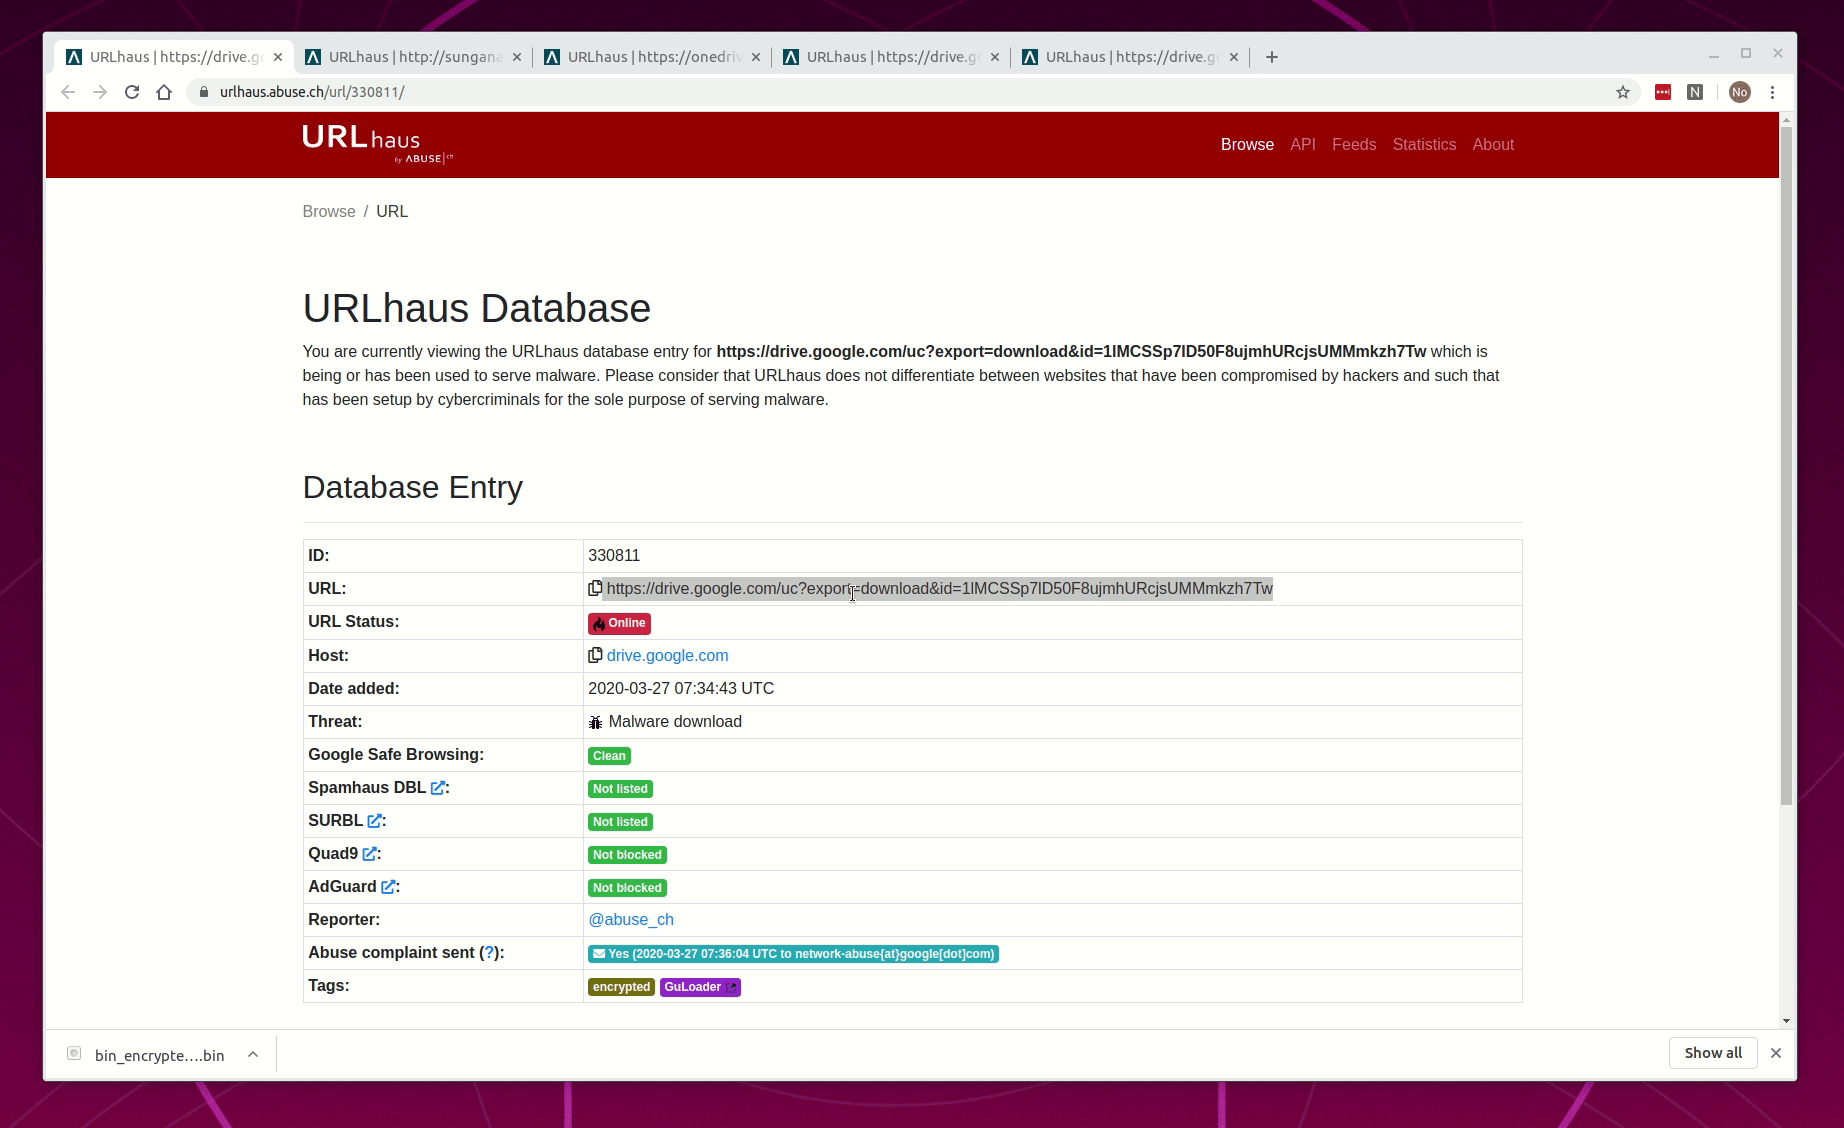Click the AdGuard Not blocked badge
Viewport: 1844px width, 1128px height.
[627, 888]
